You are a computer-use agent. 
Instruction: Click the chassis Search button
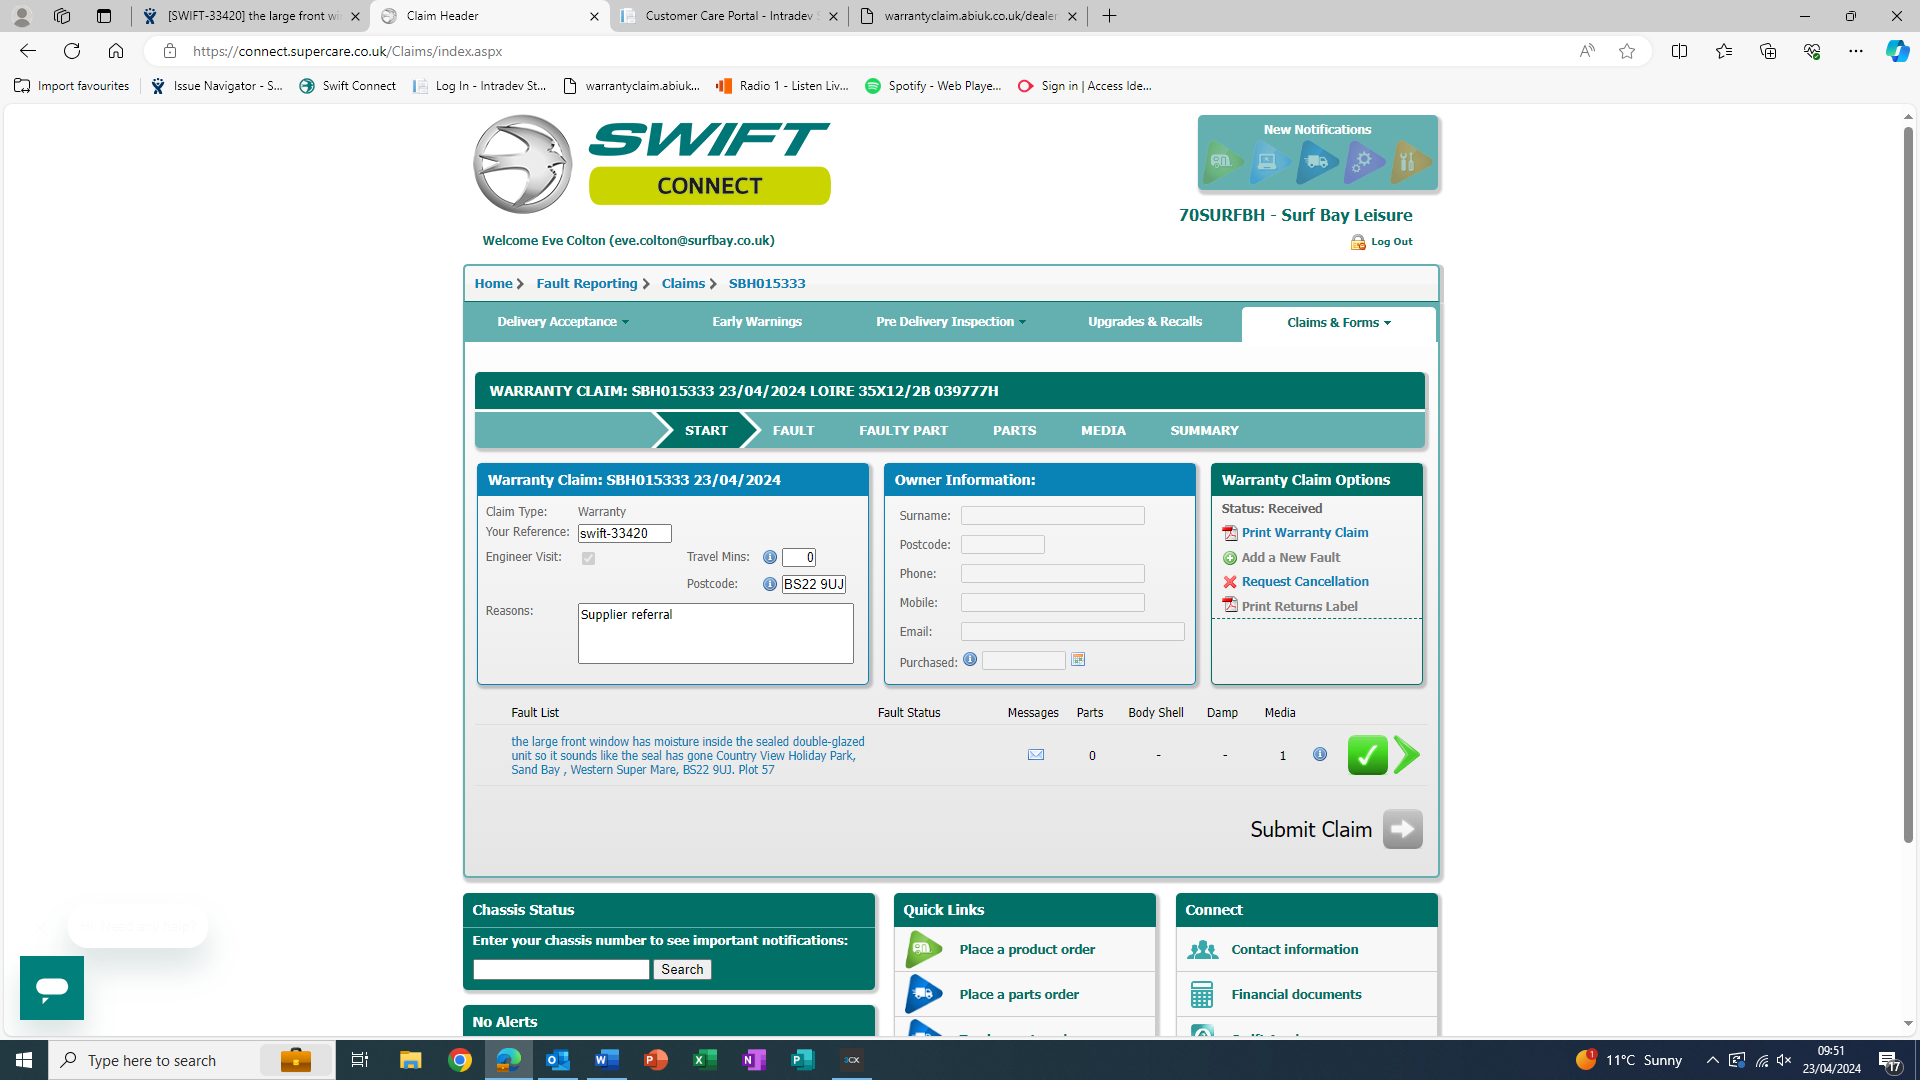pos(682,969)
